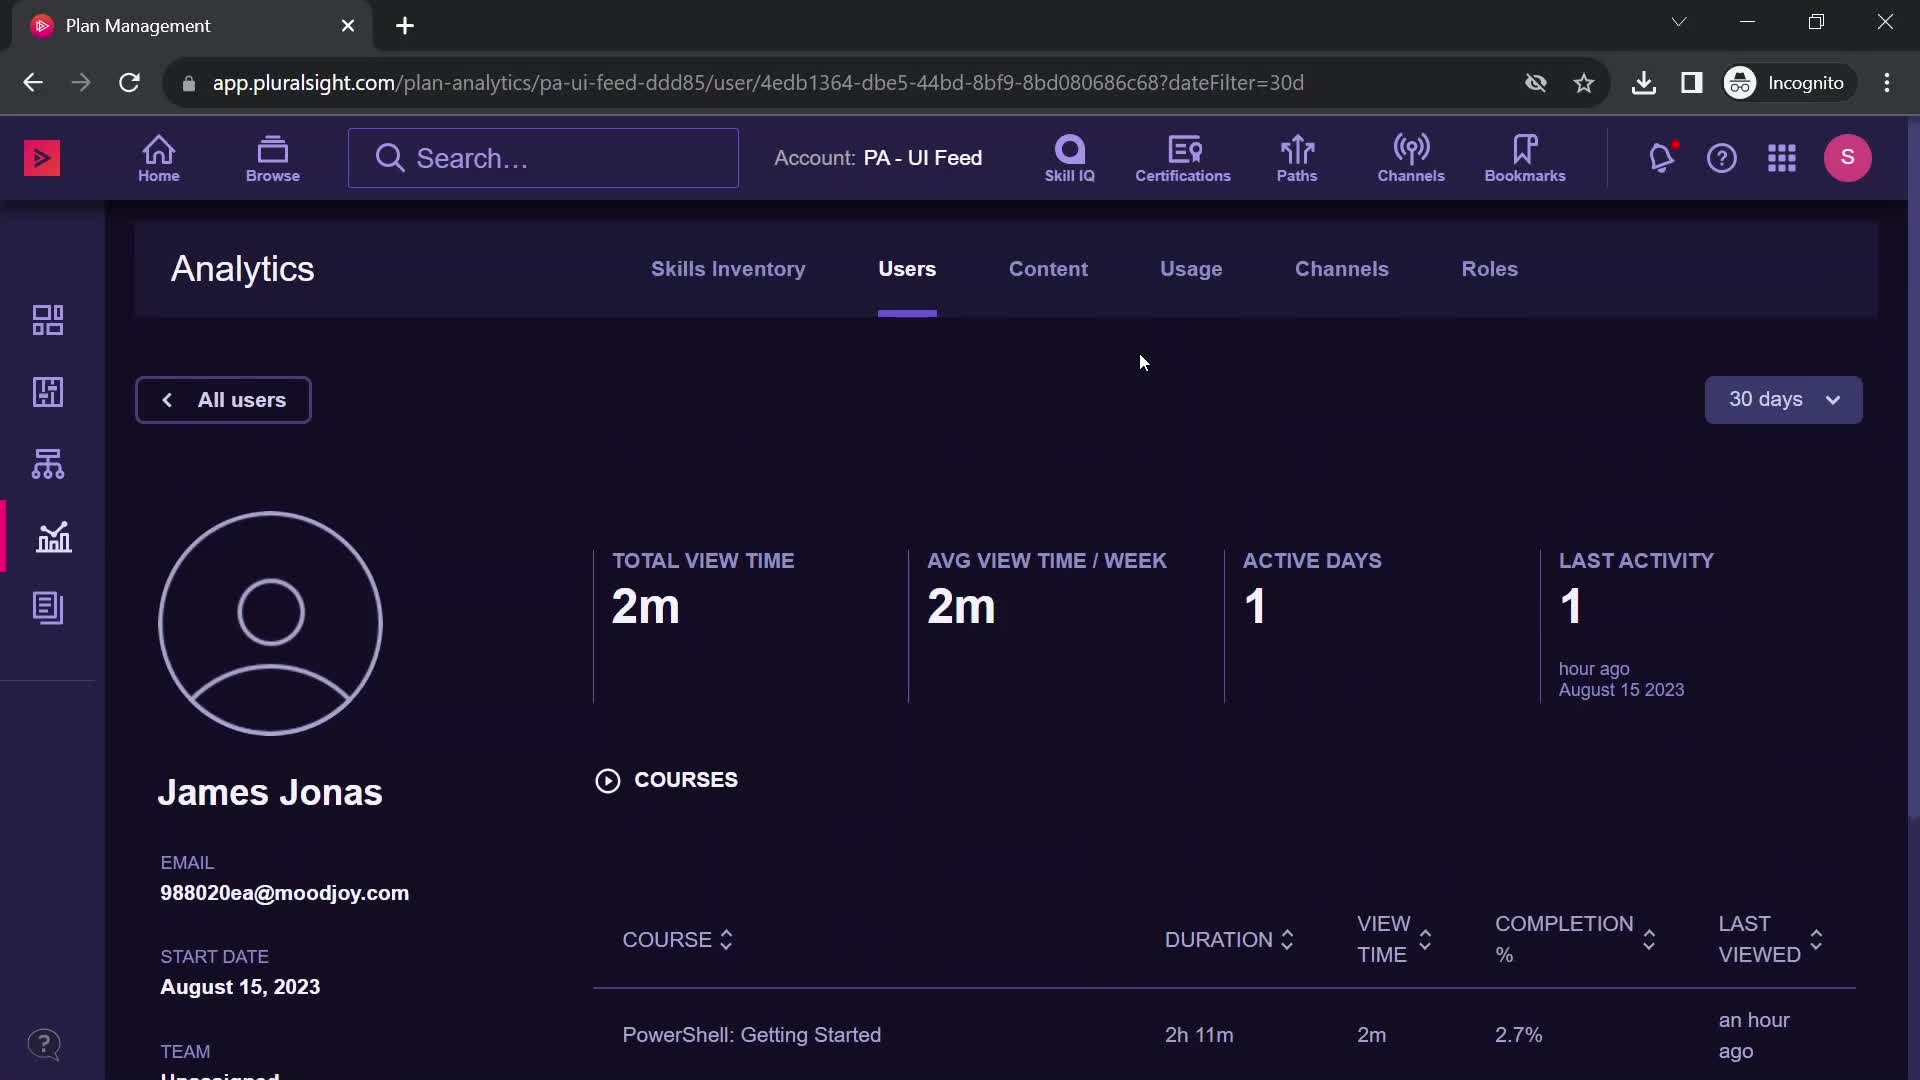The width and height of the screenshot is (1920, 1080).
Task: Click the August 15 2023 last activity date
Action: [1621, 690]
